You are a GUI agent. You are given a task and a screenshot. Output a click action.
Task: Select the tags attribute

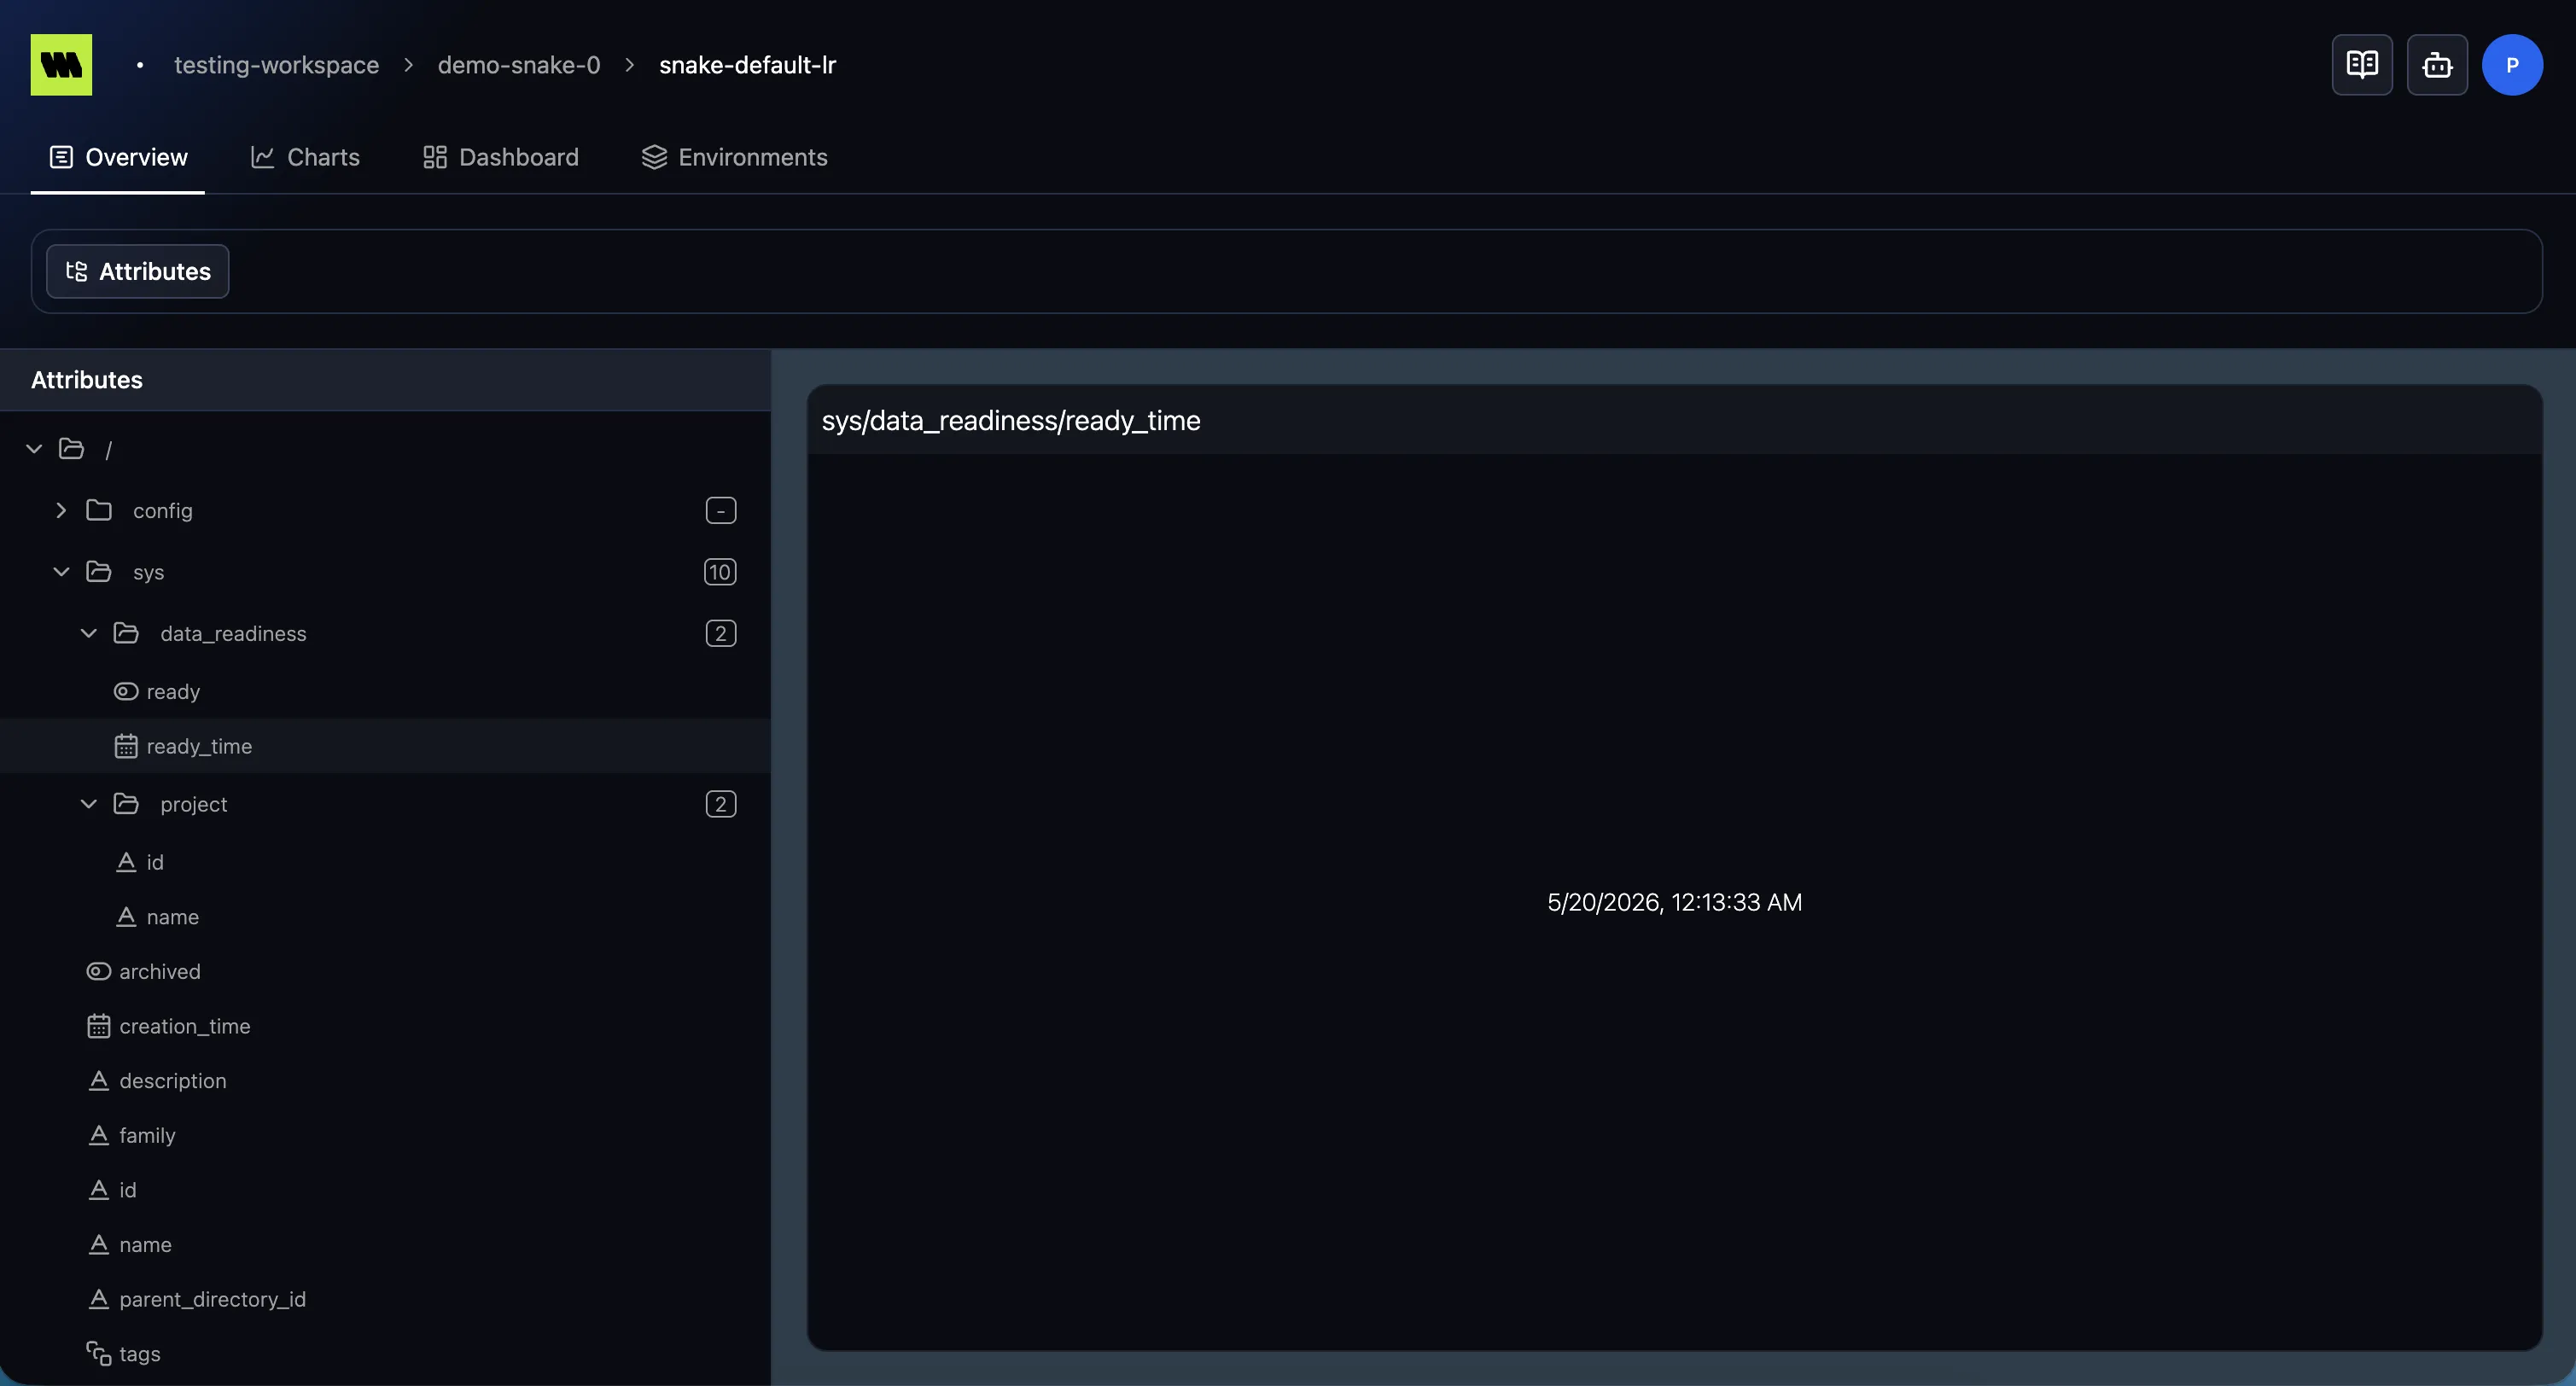click(x=385, y=1354)
